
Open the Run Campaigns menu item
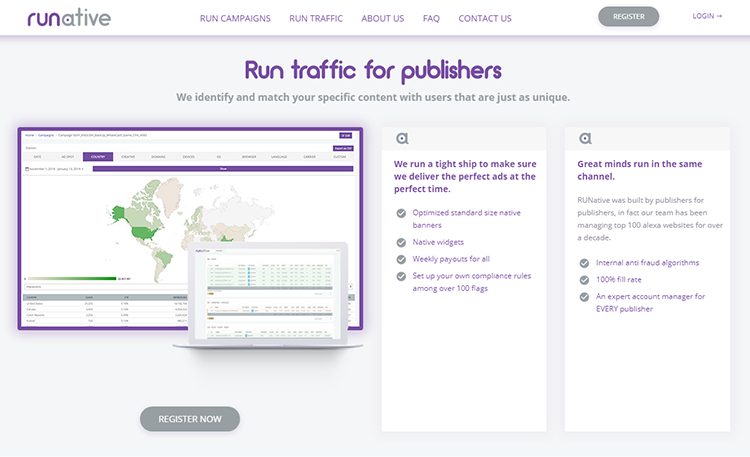pos(235,19)
